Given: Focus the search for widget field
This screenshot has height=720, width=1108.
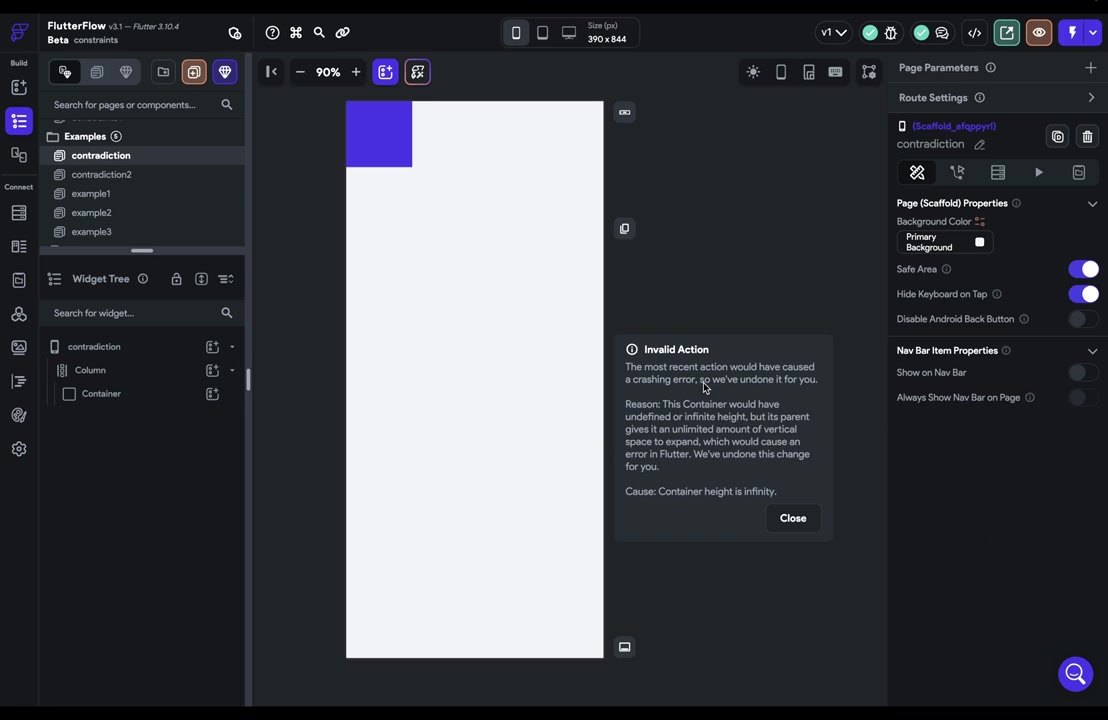Looking at the screenshot, I should pos(141,313).
